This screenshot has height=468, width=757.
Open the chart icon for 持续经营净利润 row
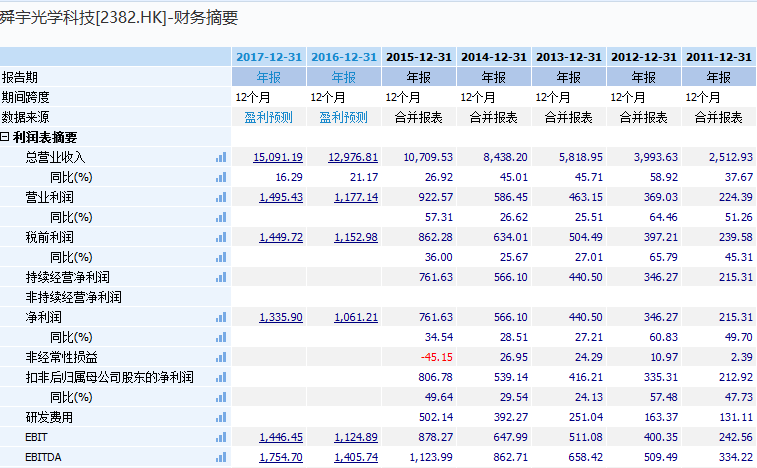[x=221, y=277]
